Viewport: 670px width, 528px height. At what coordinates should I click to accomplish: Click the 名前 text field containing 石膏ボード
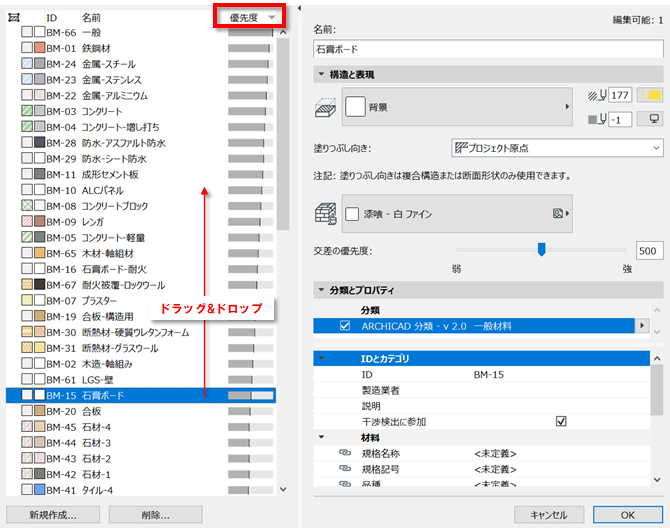pos(488,49)
